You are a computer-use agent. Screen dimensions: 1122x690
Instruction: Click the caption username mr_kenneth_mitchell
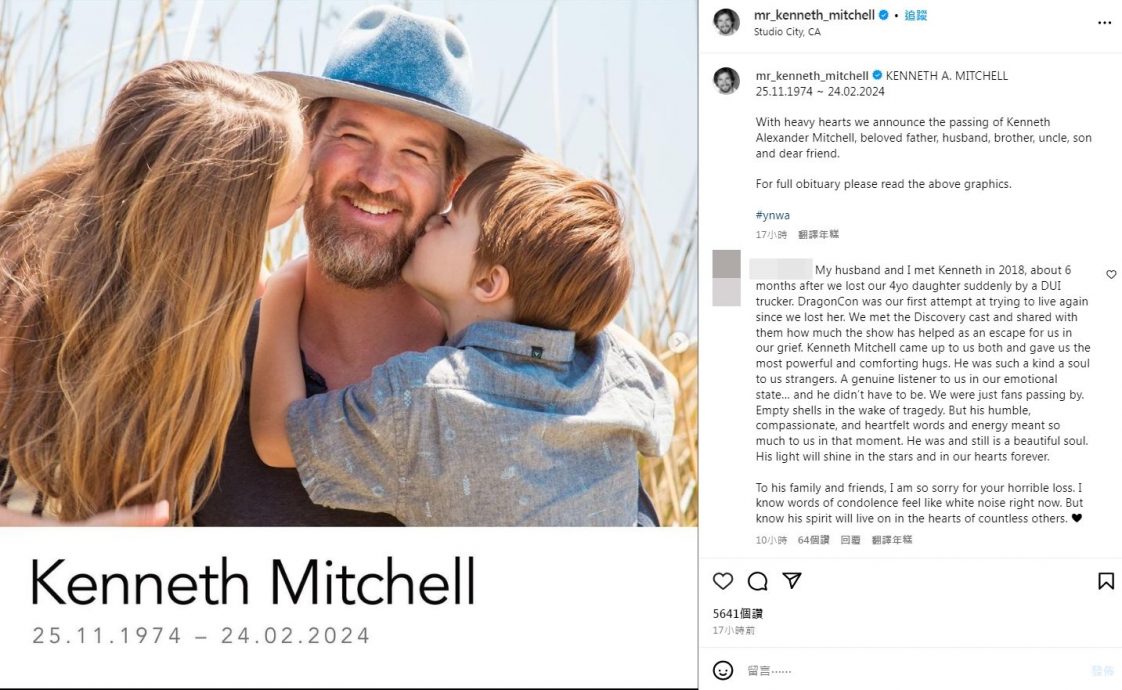[x=811, y=76]
